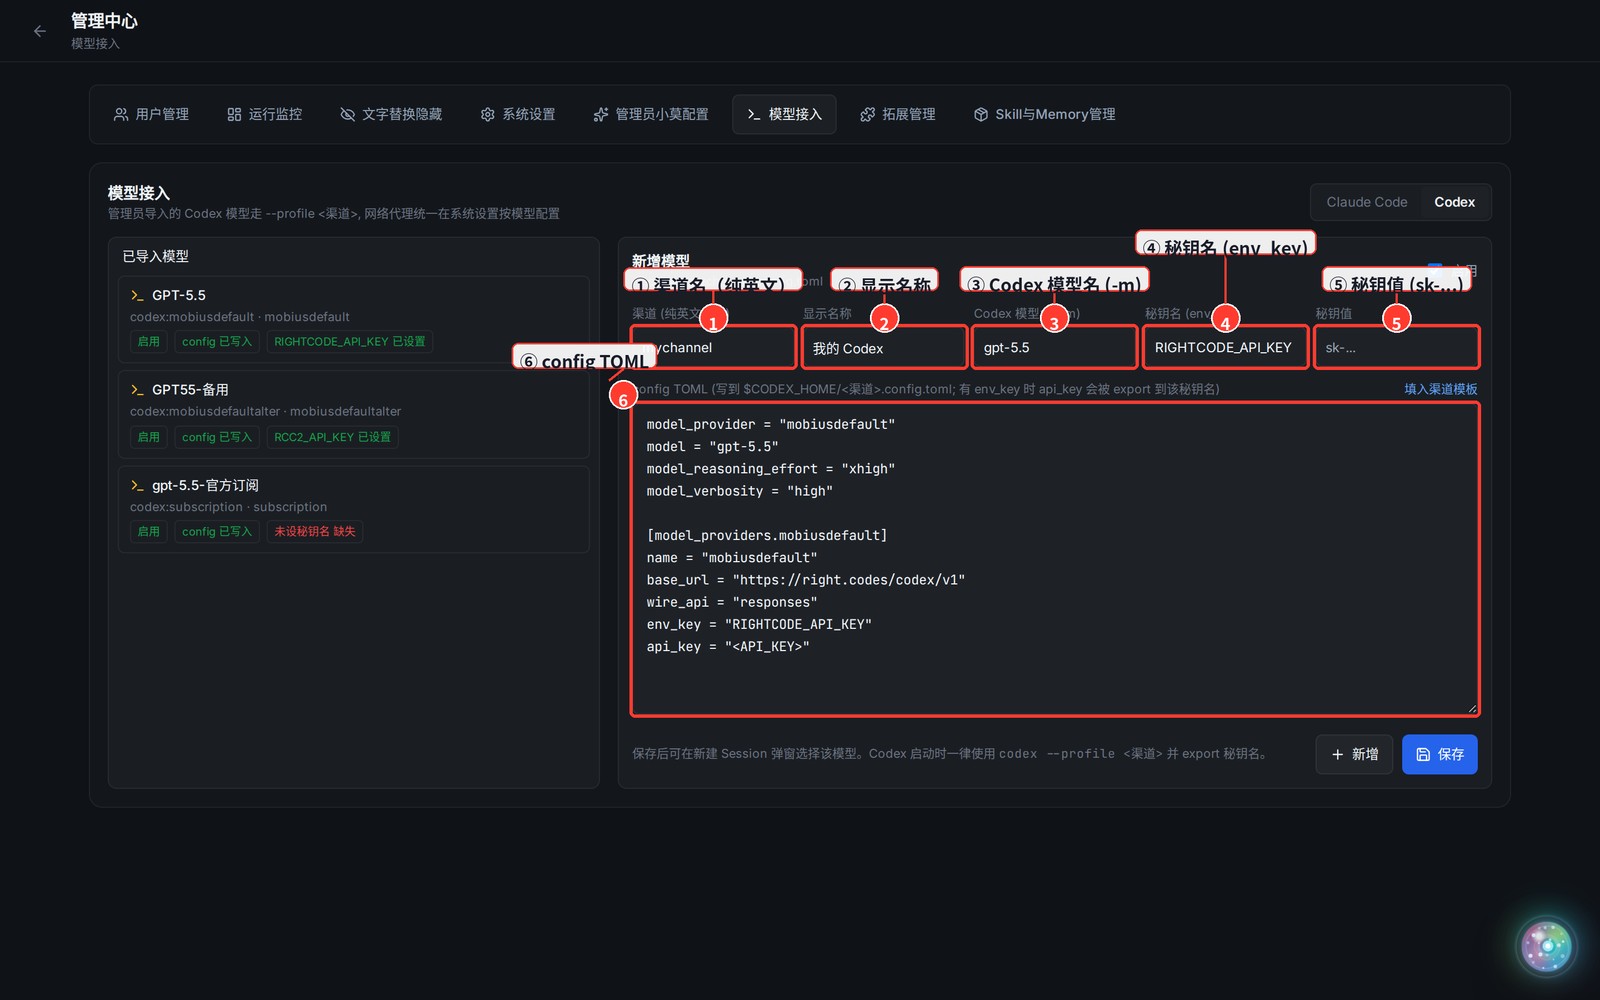Click the blue 保存 button
Image resolution: width=1600 pixels, height=1000 pixels.
[x=1439, y=754]
